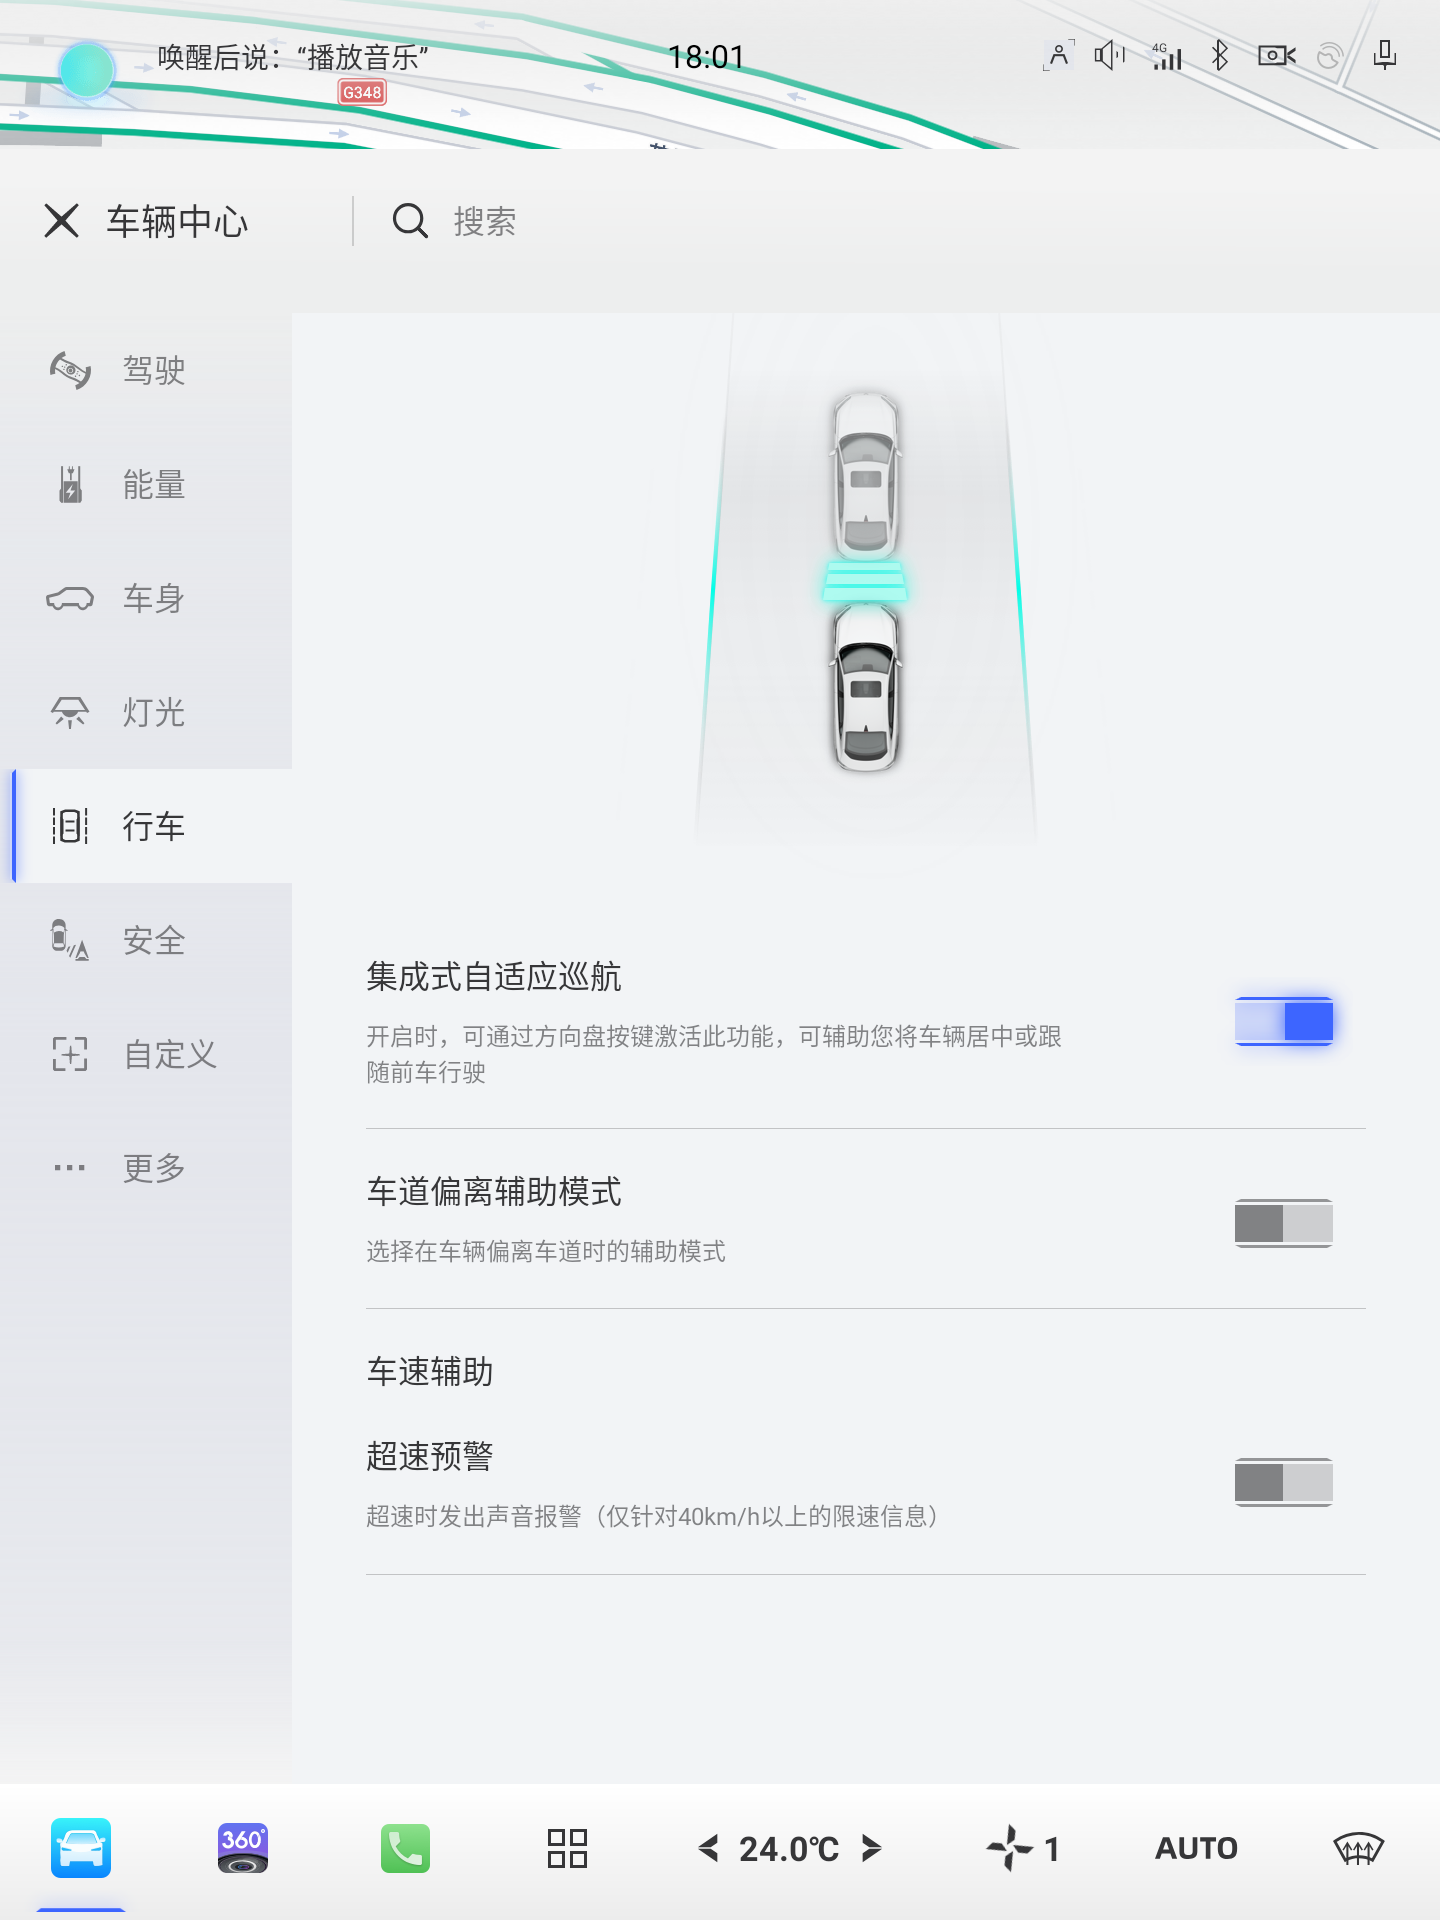Image resolution: width=1440 pixels, height=1920 pixels.
Task: Tap the windshield defrost icon
Action: tap(1358, 1848)
